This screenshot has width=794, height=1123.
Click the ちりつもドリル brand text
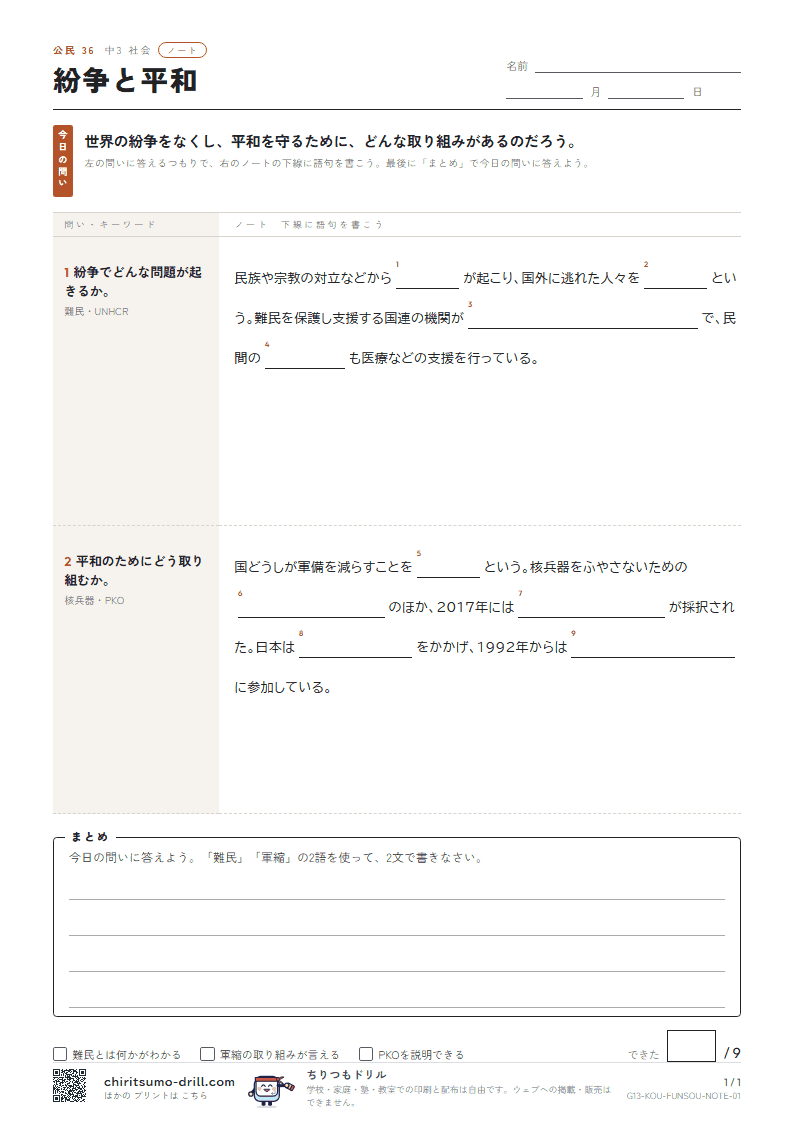coord(347,1075)
